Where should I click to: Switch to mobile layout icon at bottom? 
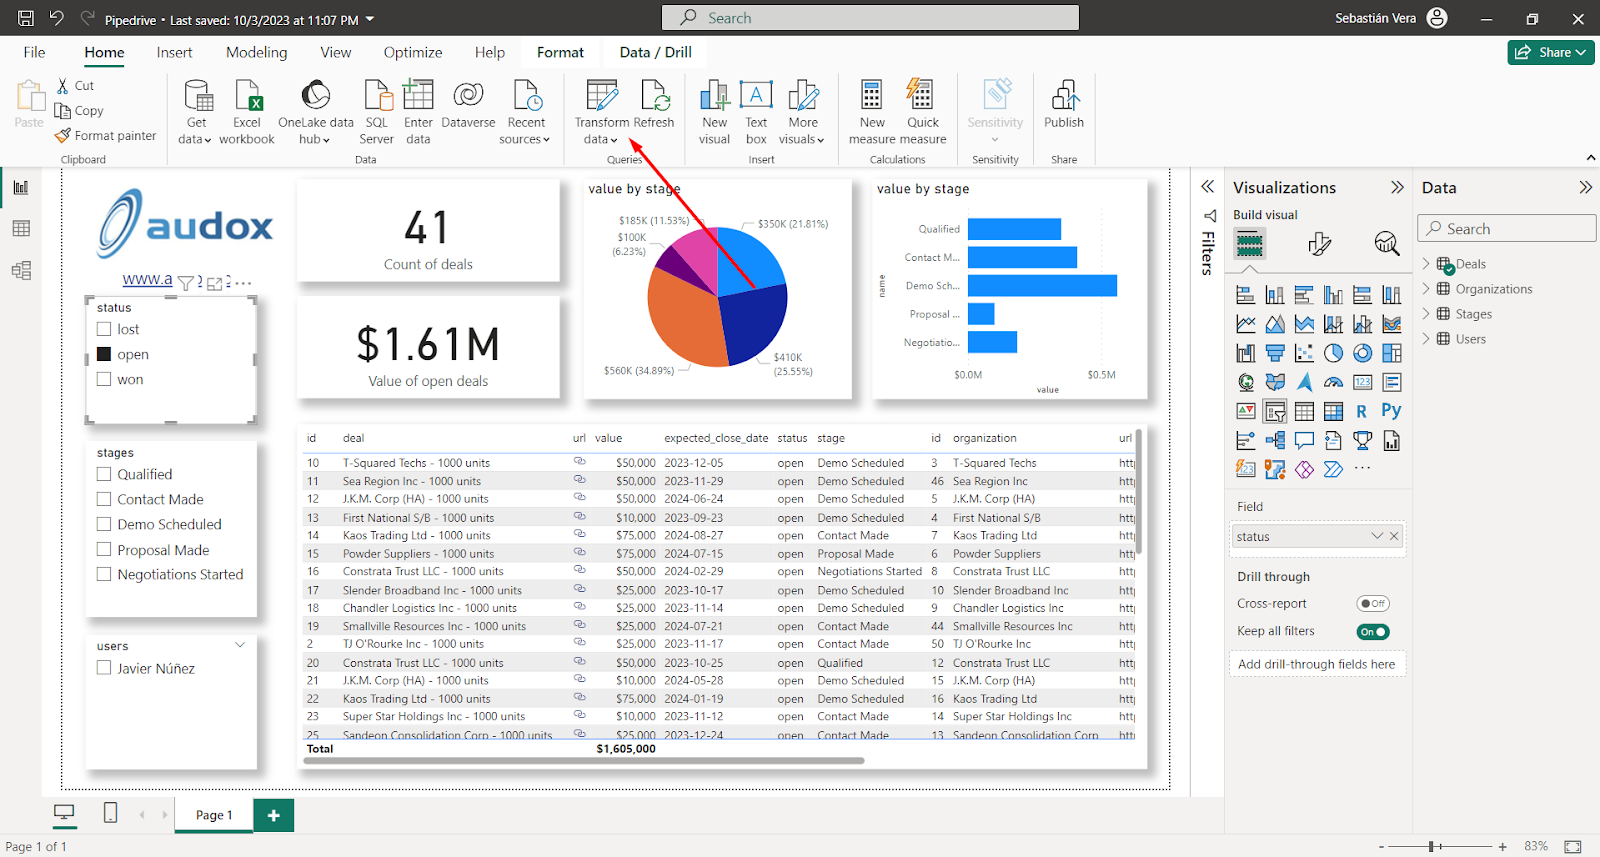(x=111, y=813)
